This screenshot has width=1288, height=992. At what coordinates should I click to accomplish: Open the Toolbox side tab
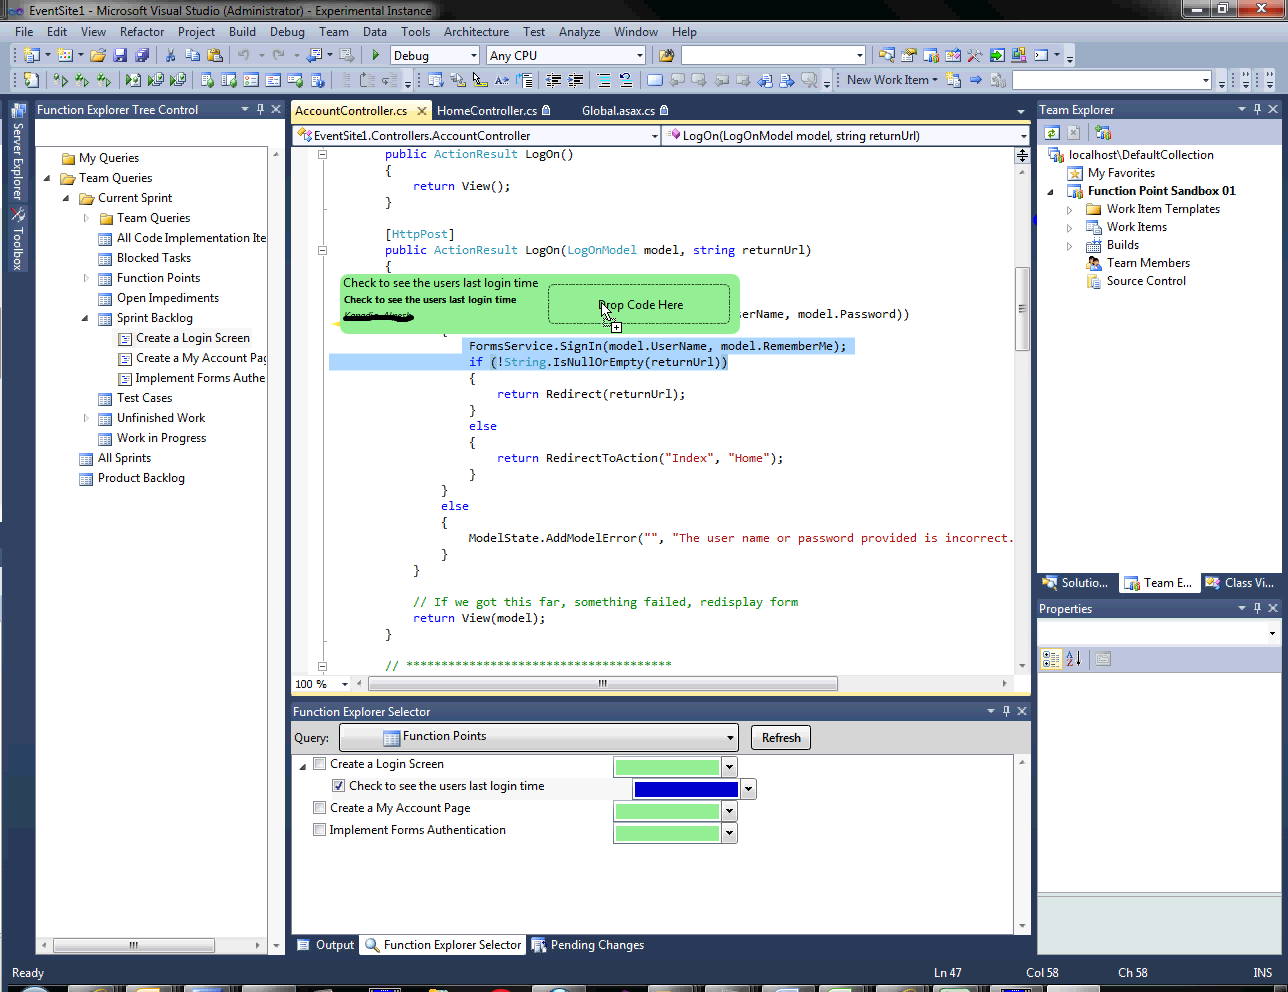(17, 241)
